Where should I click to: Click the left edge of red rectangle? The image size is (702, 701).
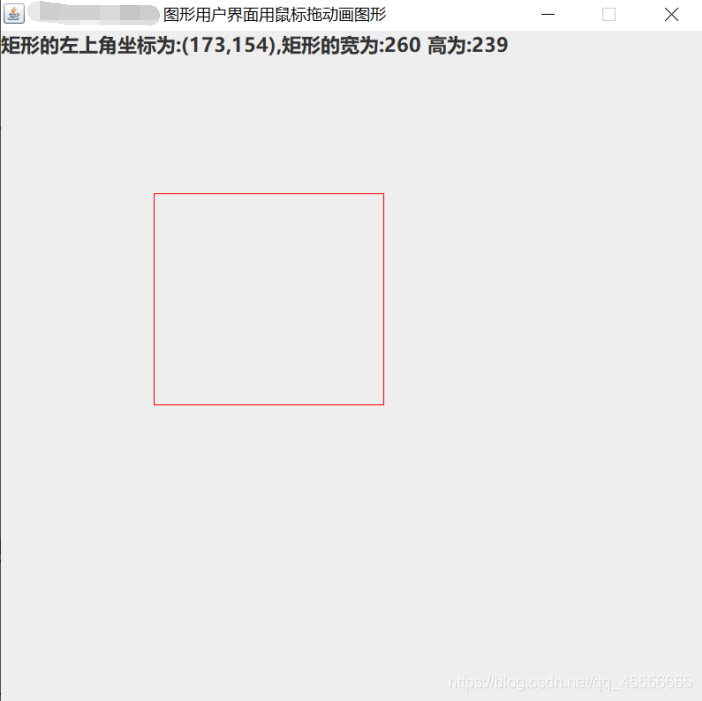[x=154, y=299]
